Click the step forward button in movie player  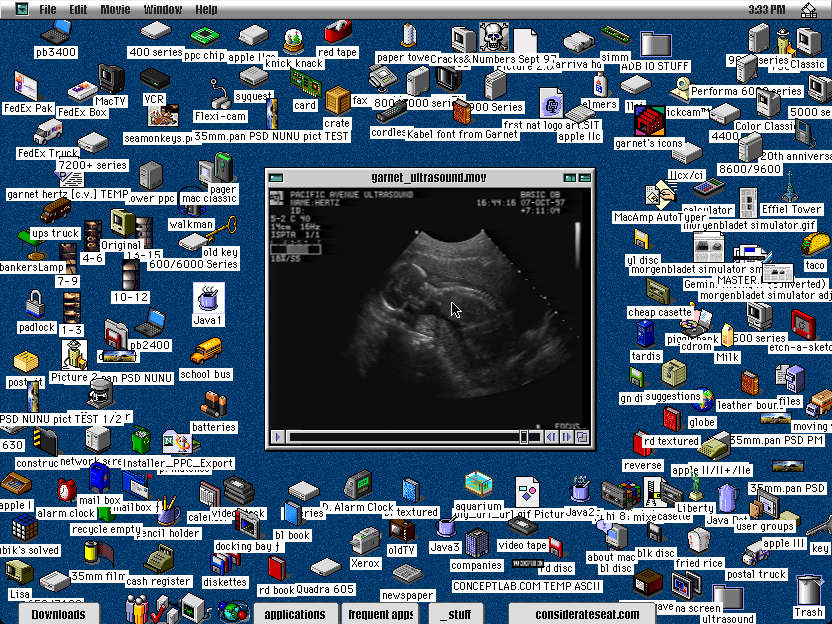coord(566,436)
